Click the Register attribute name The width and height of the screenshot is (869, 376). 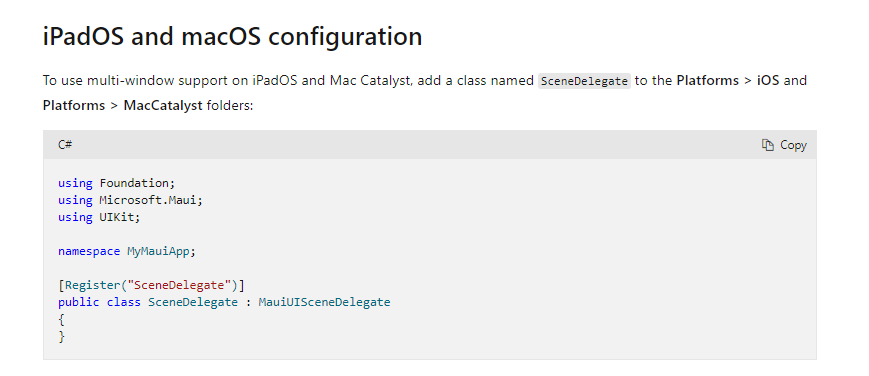(x=93, y=285)
